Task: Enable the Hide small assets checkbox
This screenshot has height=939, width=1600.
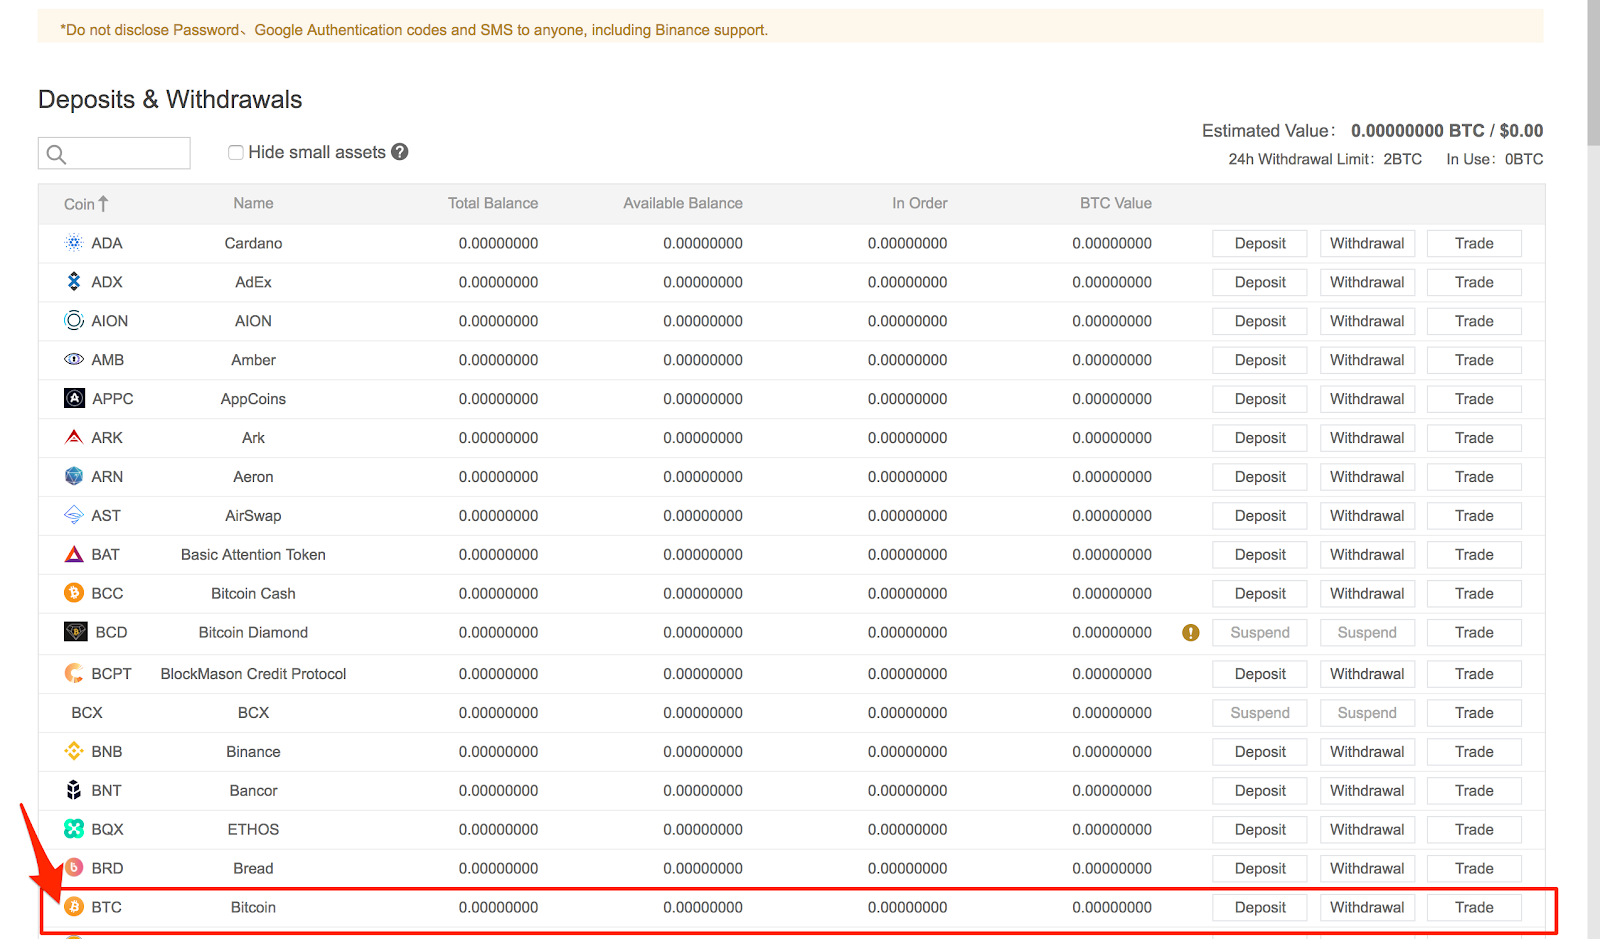Action: coord(236,153)
